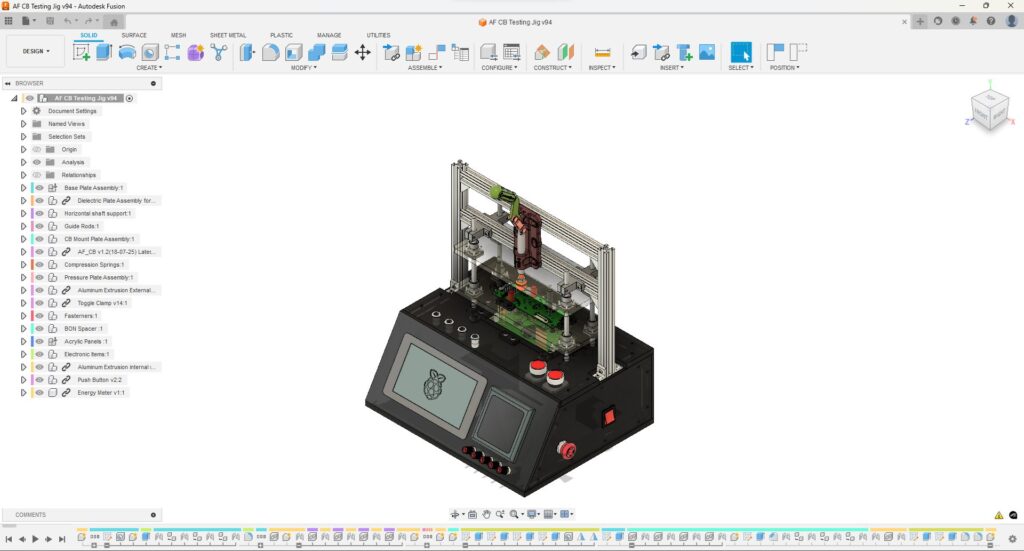Open the POSITION panel menu

pyautogui.click(x=784, y=68)
